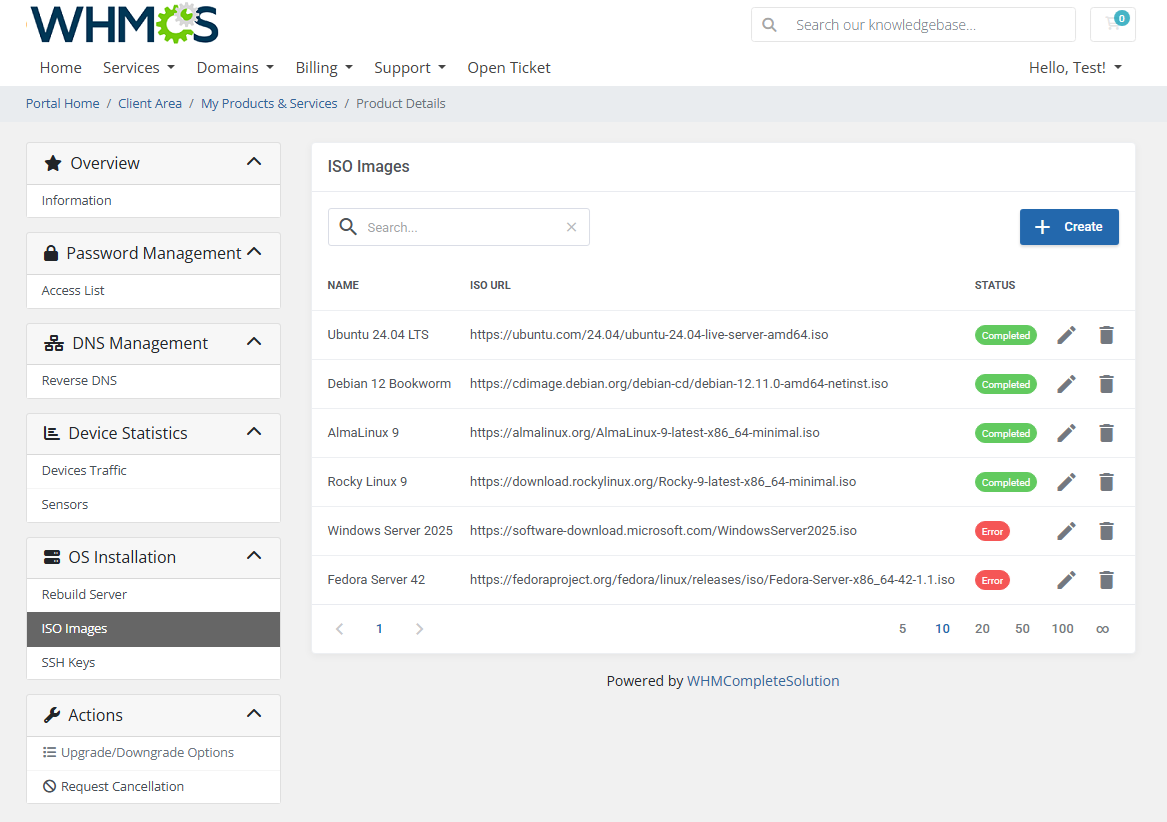
Task: Open the Open Ticket page
Action: 509,68
